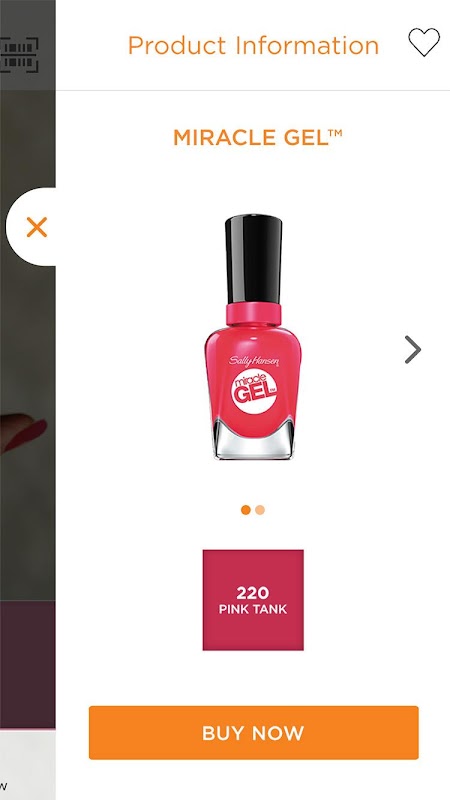Screen dimensions: 450x800
Task: Select the first carousel page dot
Action: 246,510
